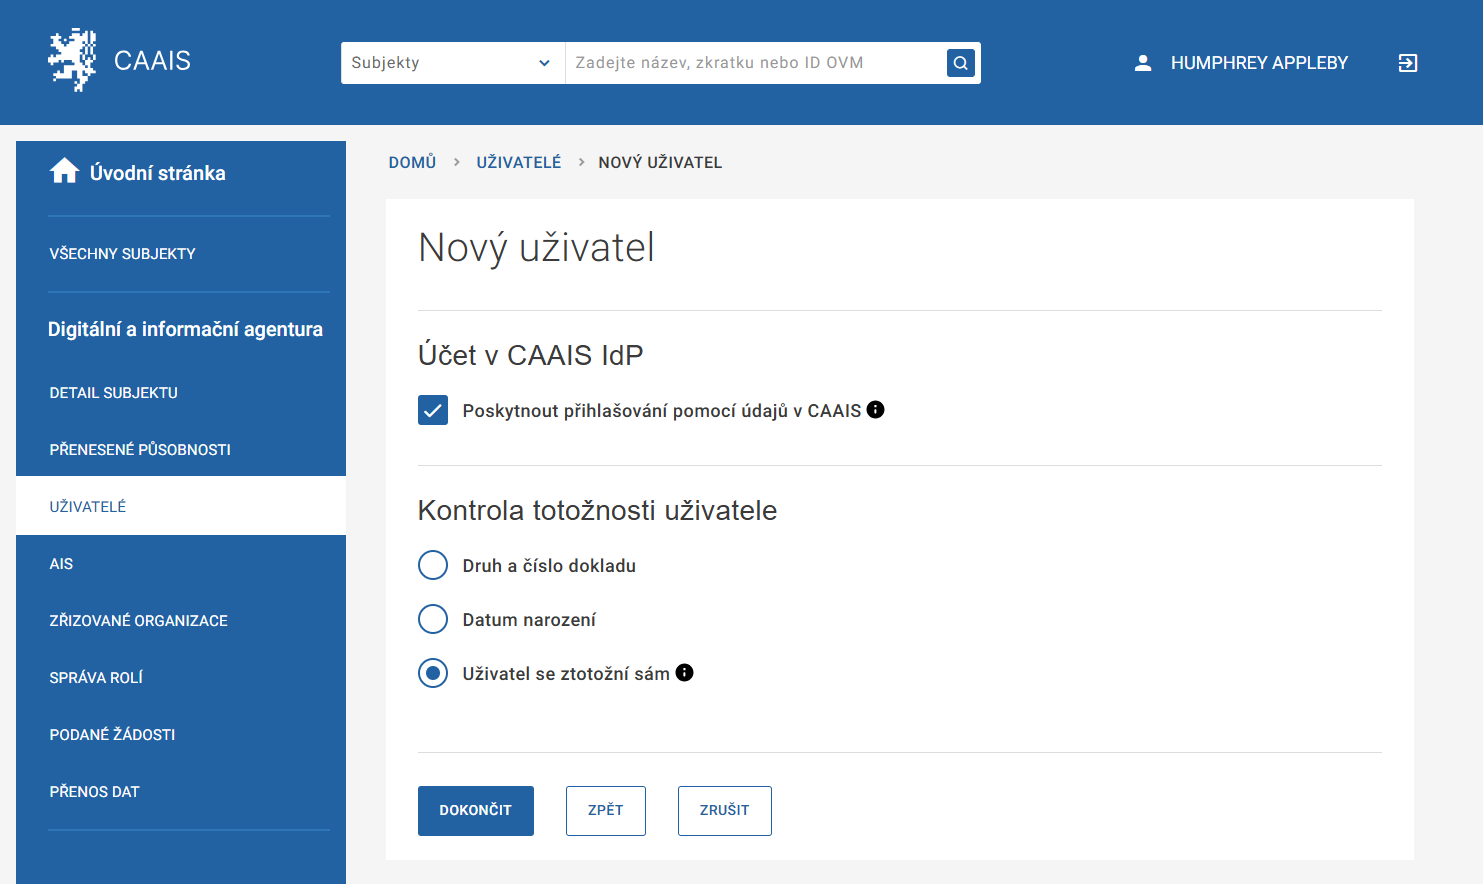Select Uživatel se ztotožní sám radio button
Screen dimensions: 1483x884
tap(433, 673)
